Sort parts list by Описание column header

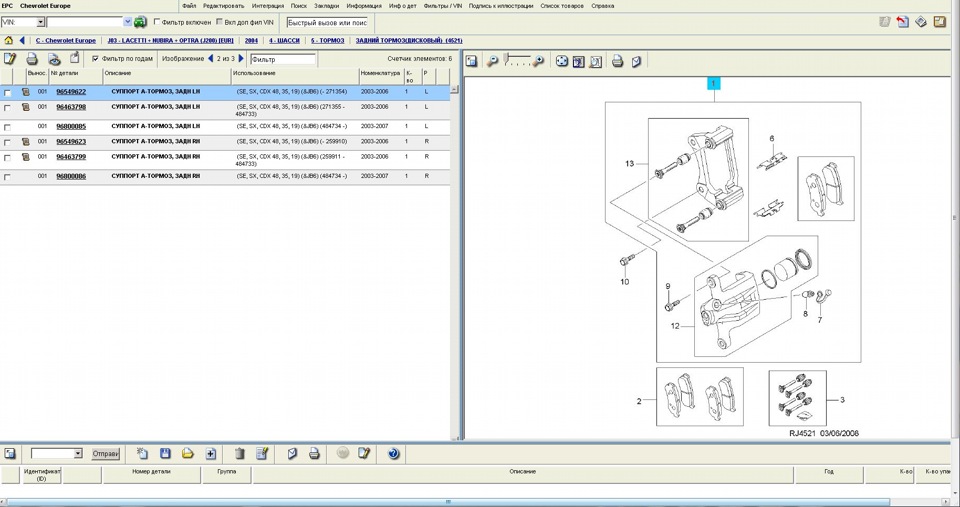(167, 76)
